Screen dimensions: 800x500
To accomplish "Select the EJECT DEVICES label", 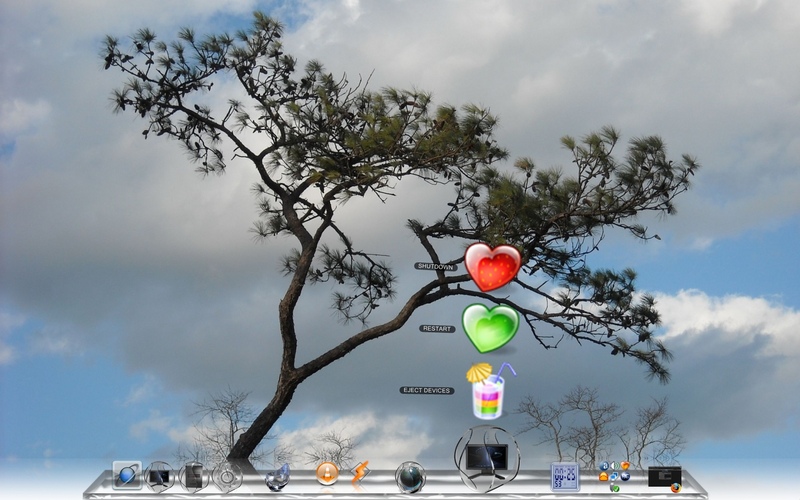I will click(427, 390).
